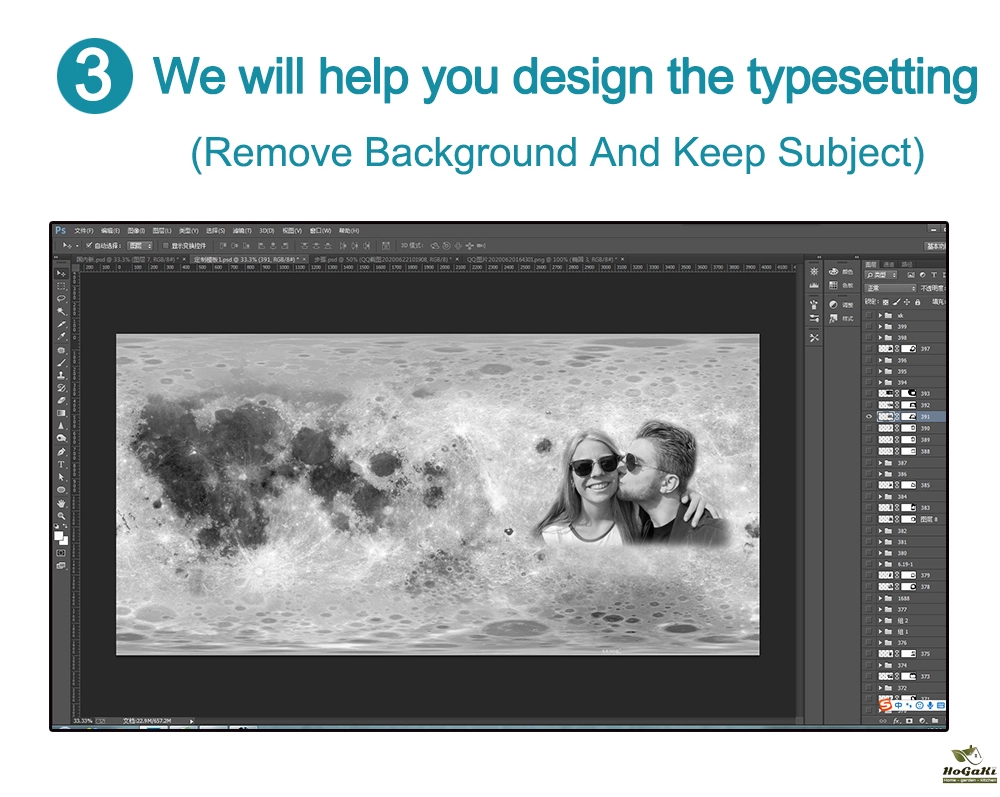Click the foreground/background color swatch
The image size is (1000, 797).
tap(61, 537)
